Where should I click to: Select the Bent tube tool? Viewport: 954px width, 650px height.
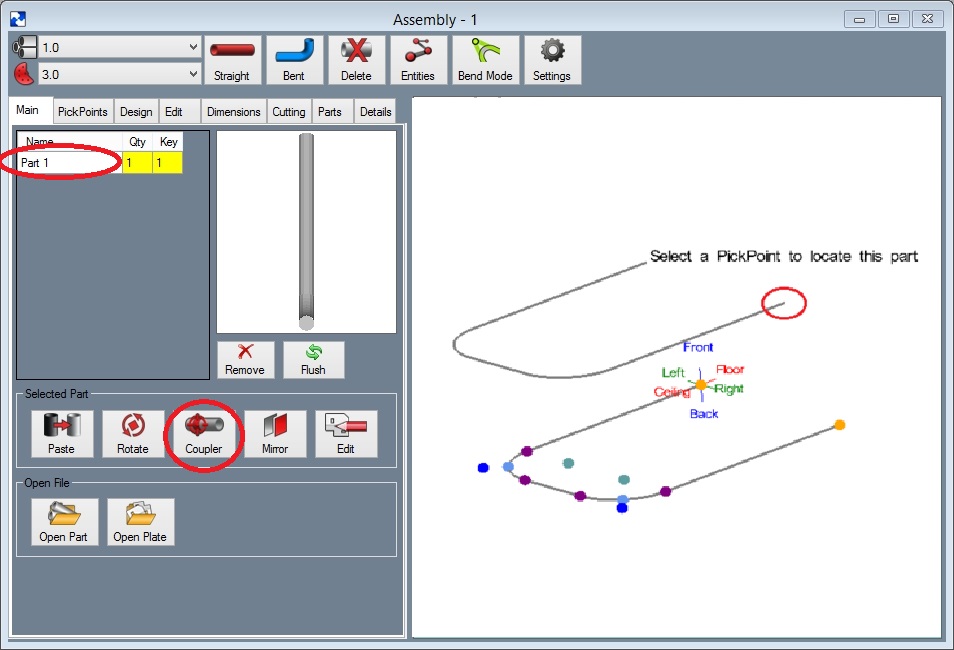tap(294, 60)
